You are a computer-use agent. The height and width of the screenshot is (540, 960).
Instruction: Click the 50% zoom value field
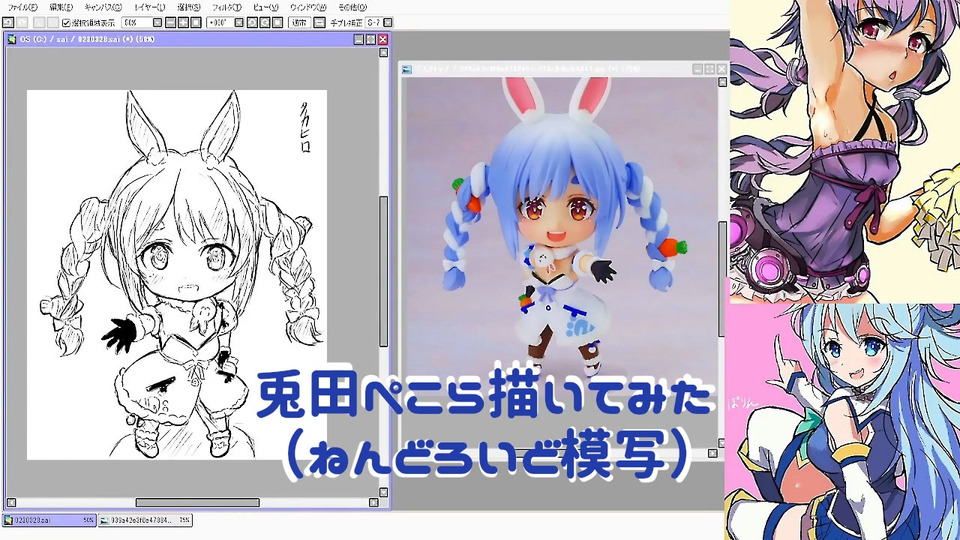137,23
